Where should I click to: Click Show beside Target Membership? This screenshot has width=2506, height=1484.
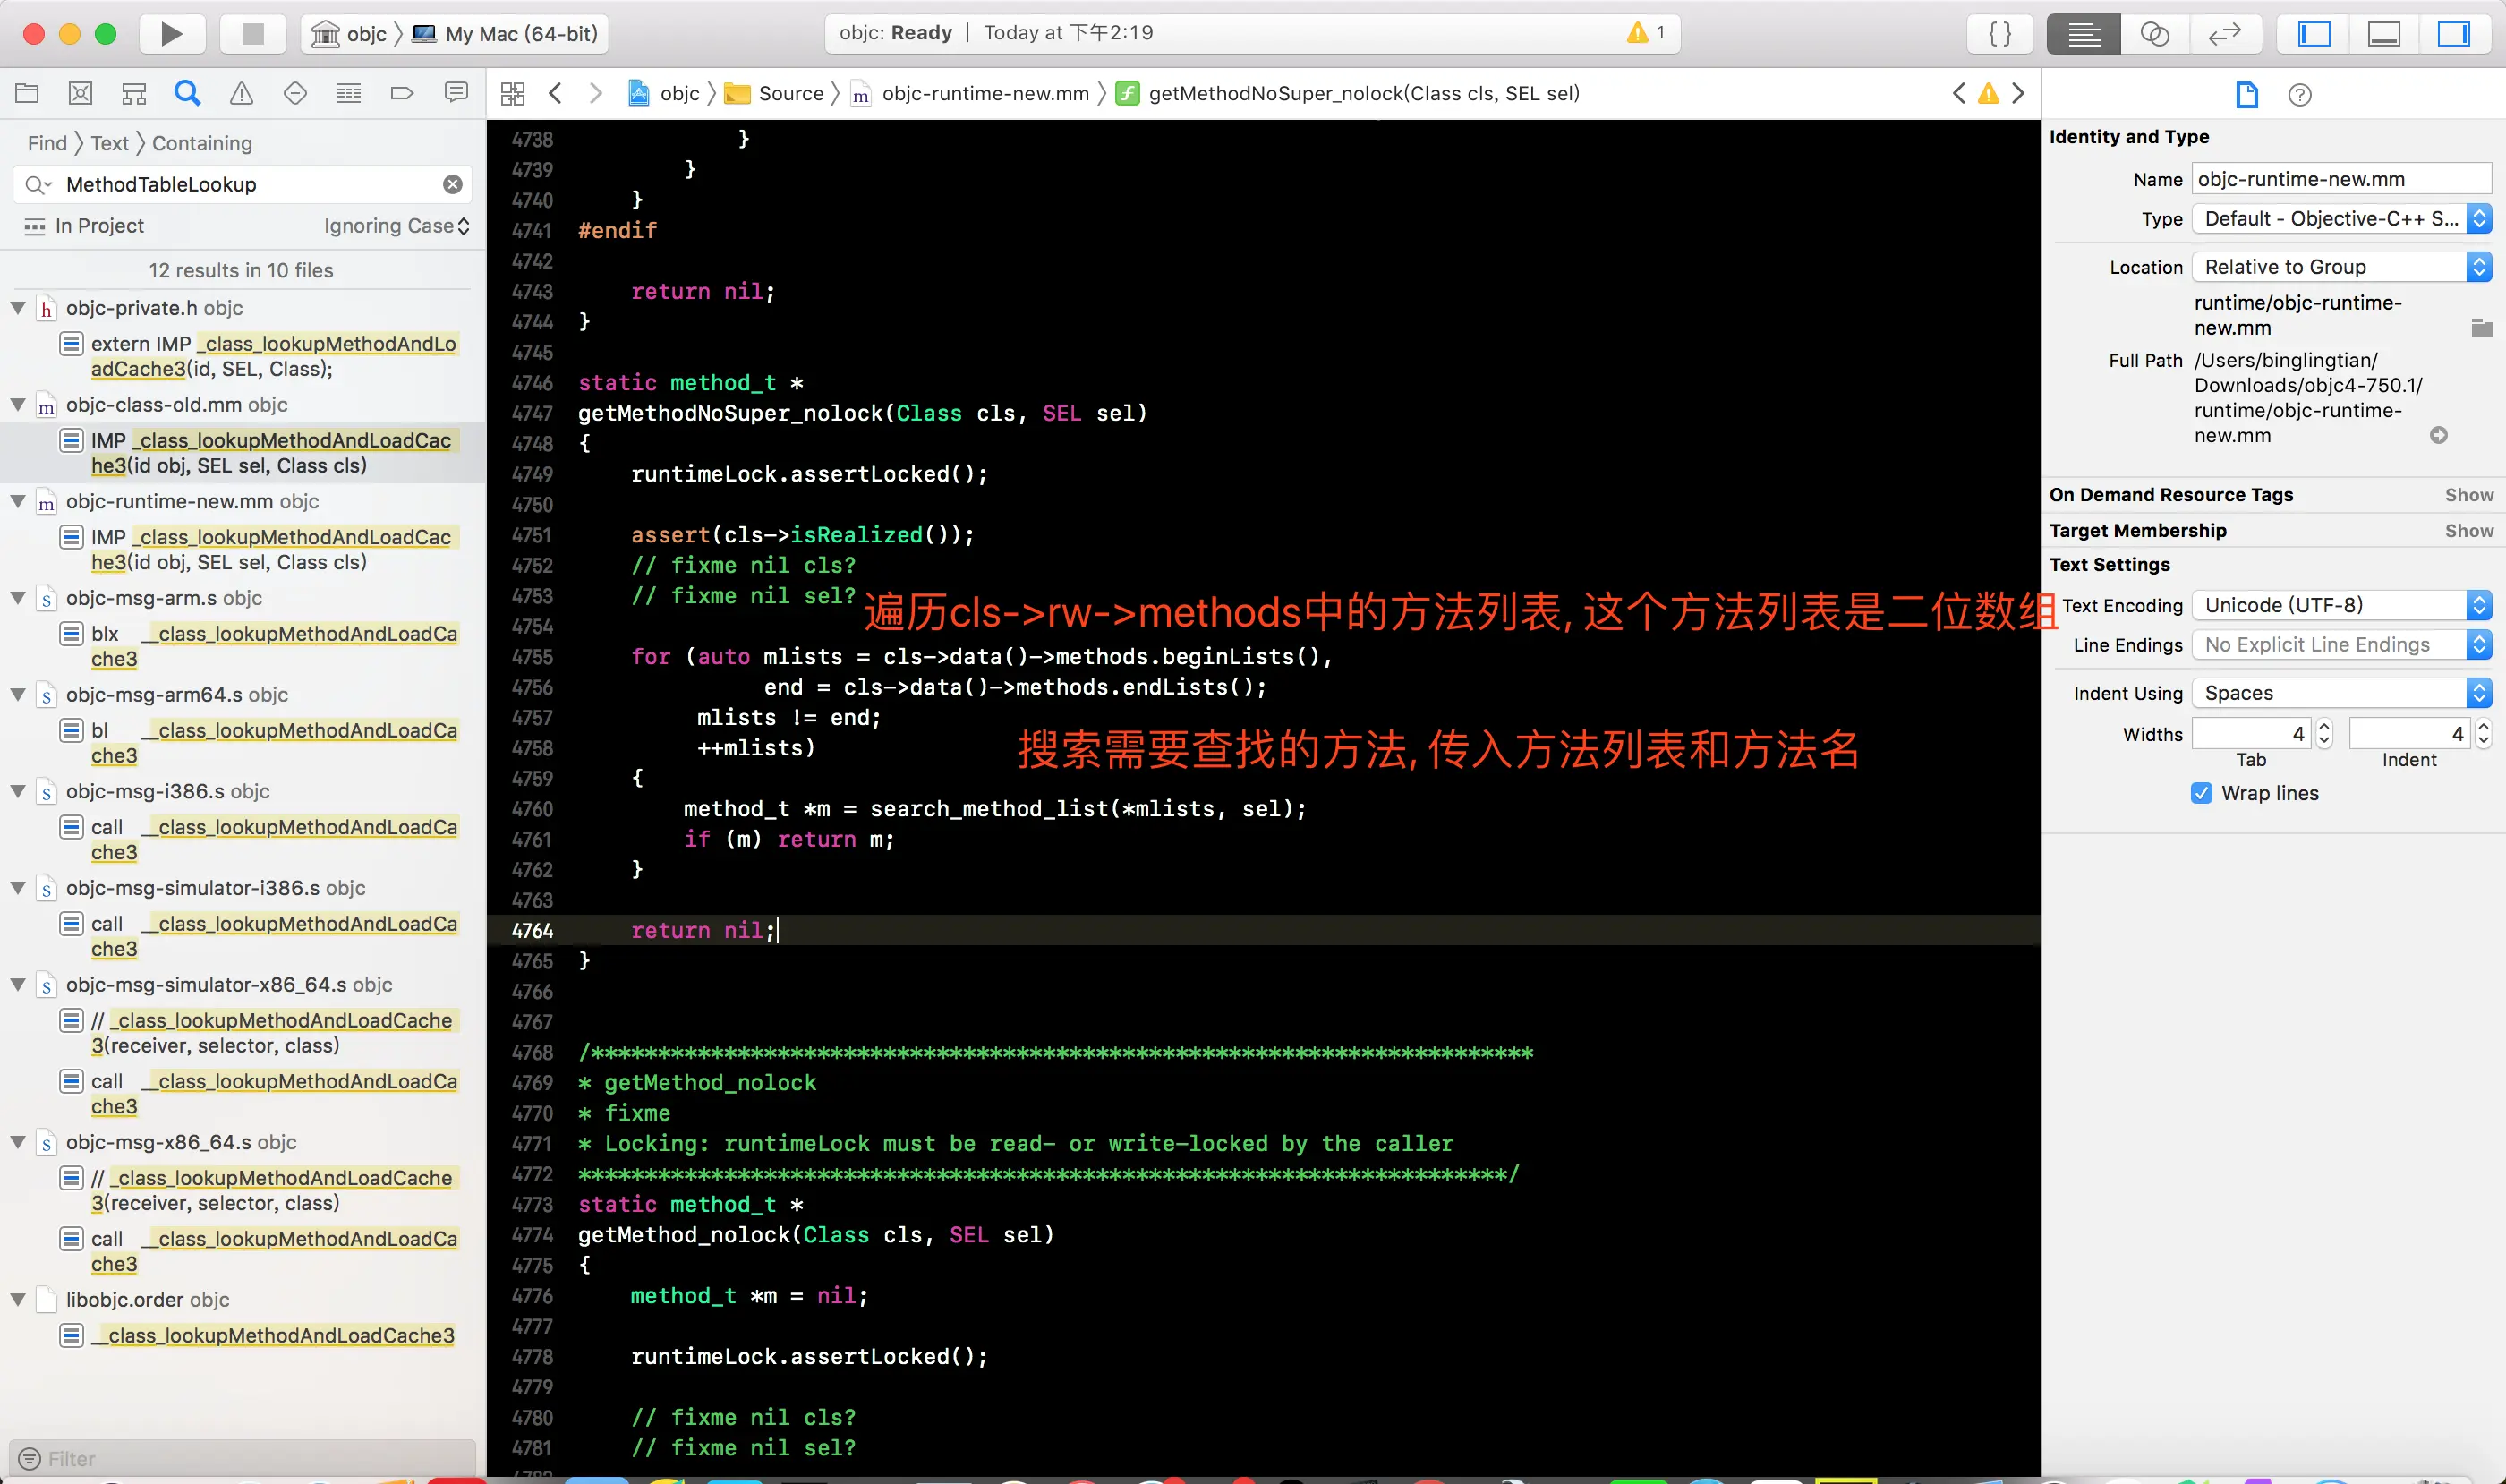click(x=2468, y=531)
